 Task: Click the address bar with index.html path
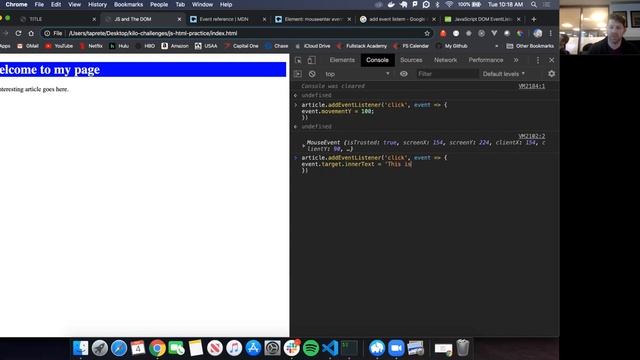coord(237,33)
